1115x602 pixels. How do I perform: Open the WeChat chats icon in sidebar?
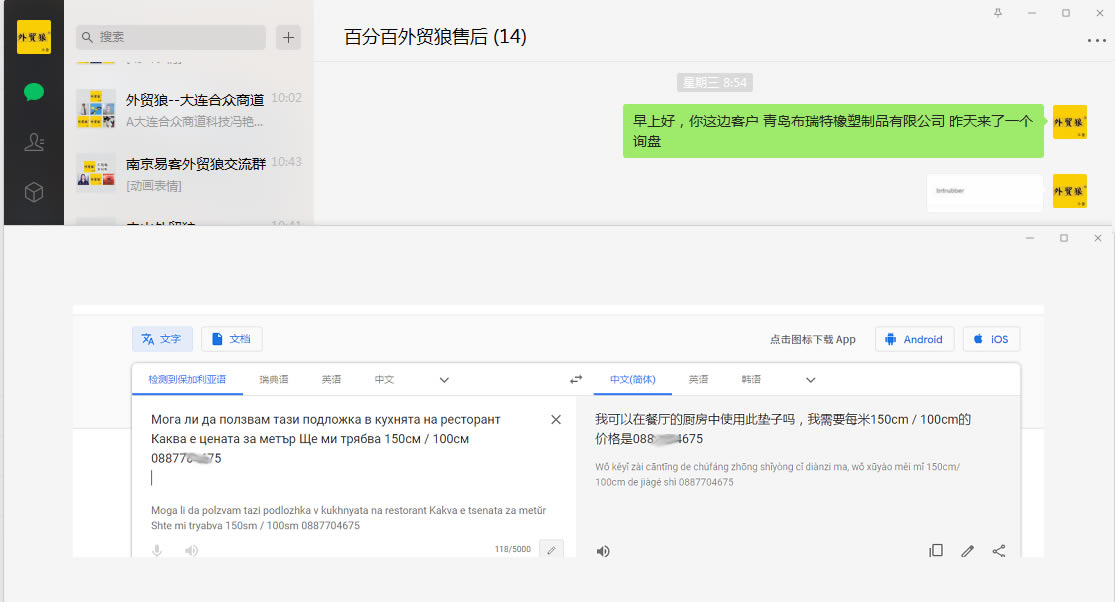point(34,92)
